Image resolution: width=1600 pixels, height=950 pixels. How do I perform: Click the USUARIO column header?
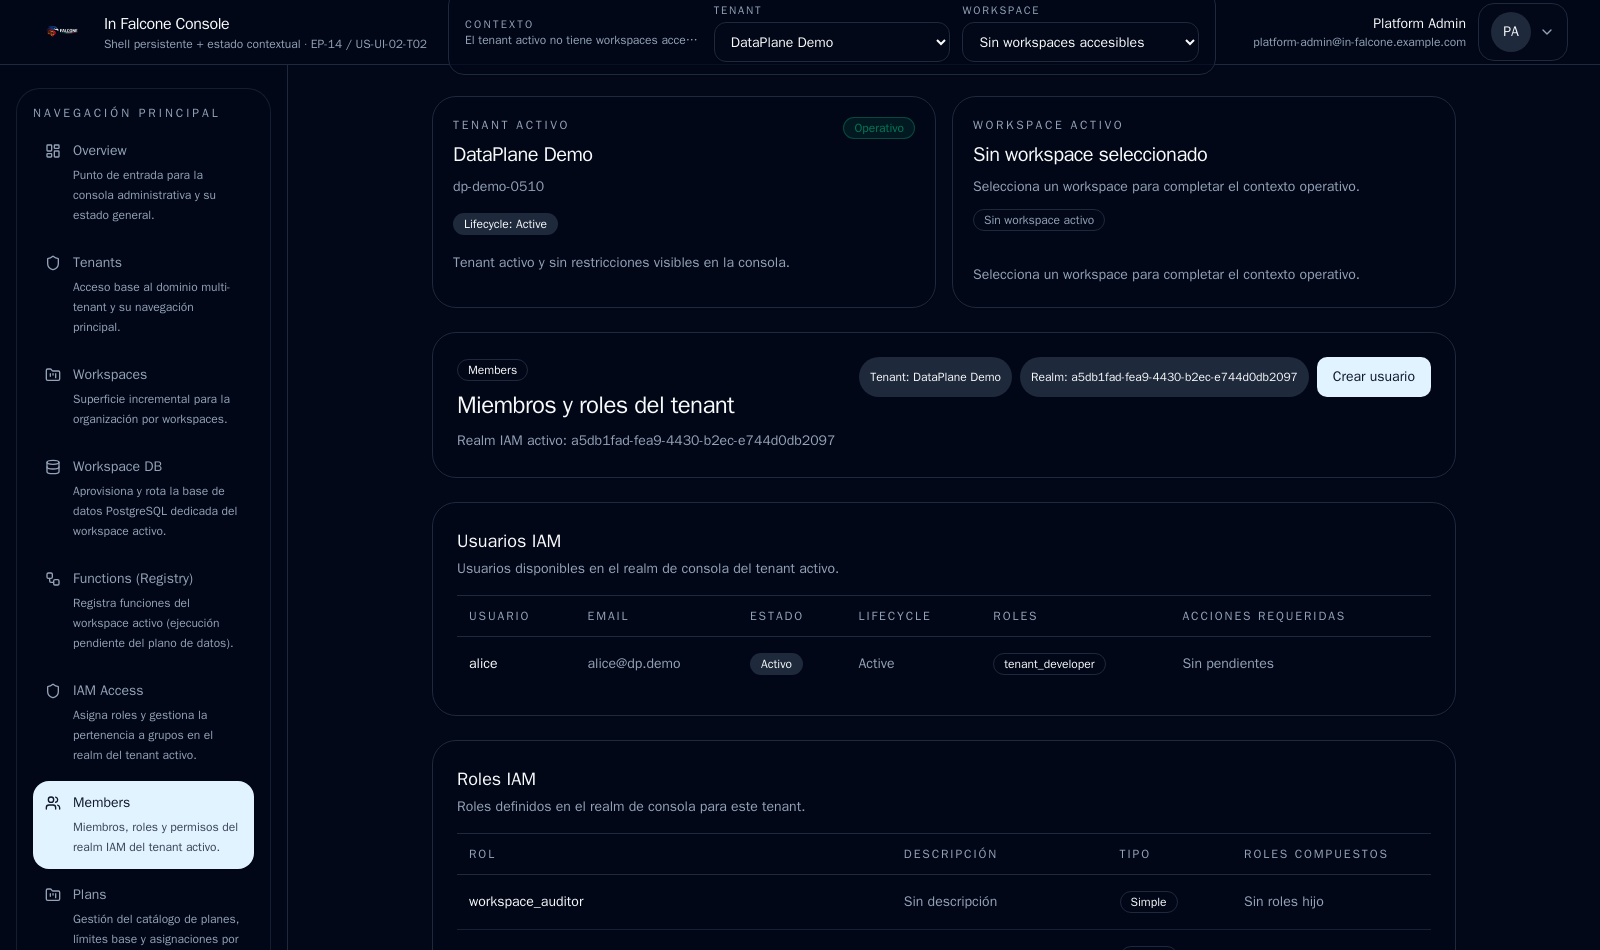pyautogui.click(x=499, y=616)
